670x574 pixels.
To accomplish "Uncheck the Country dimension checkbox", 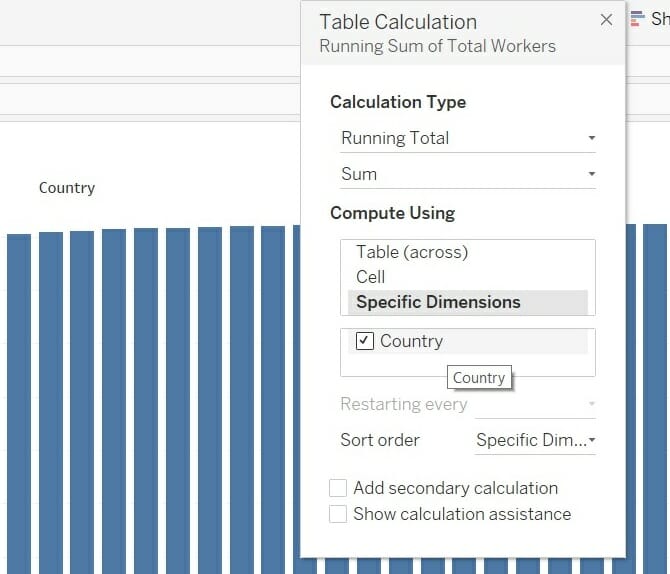I will 365,341.
